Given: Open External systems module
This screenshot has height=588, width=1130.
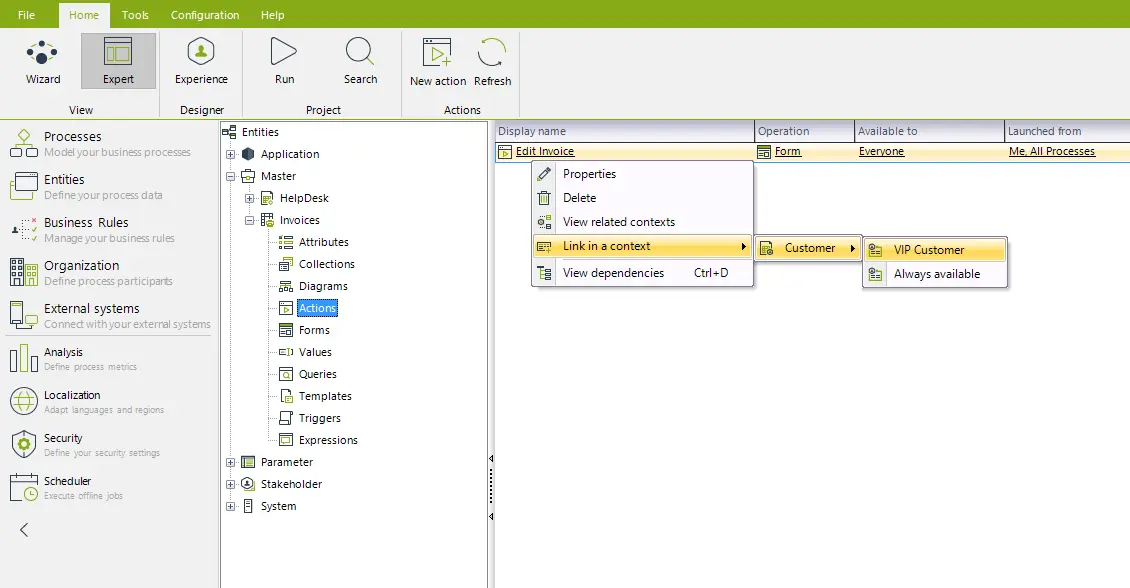Looking at the screenshot, I should (x=108, y=316).
